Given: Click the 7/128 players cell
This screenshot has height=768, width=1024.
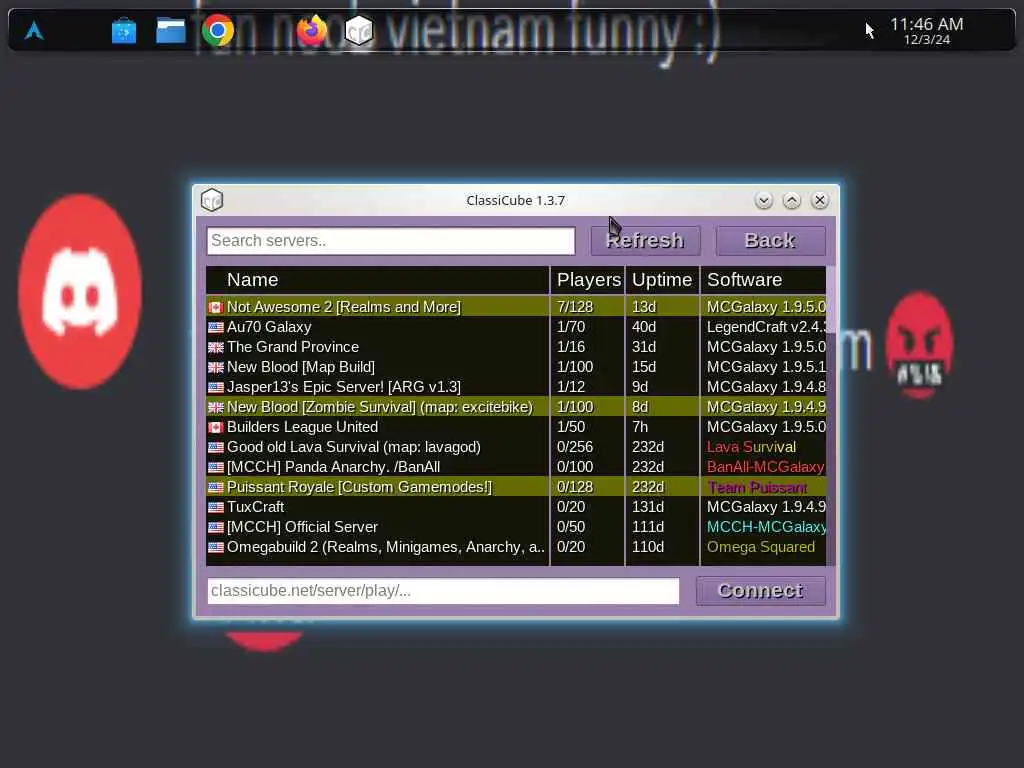Looking at the screenshot, I should (x=575, y=306).
